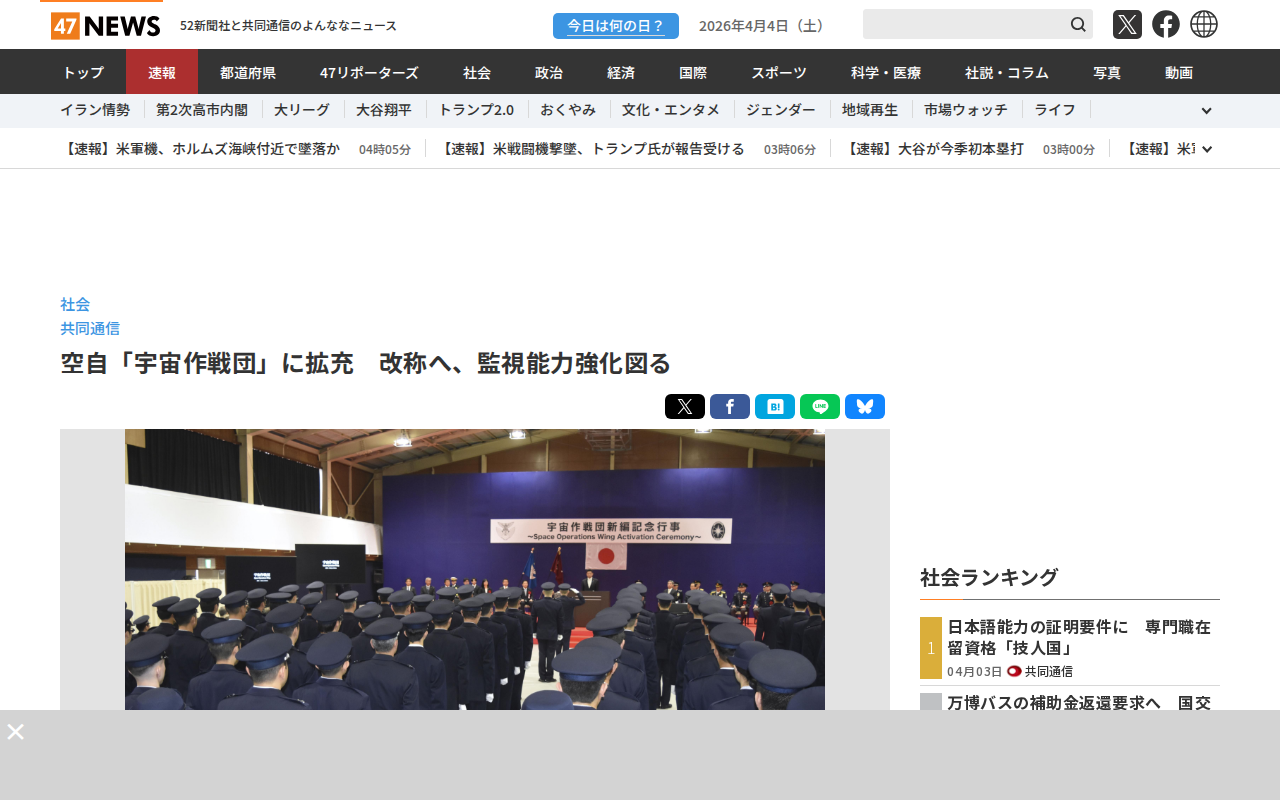The height and width of the screenshot is (800, 1280).
Task: Click the 社会ランキング heading
Action: click(989, 577)
